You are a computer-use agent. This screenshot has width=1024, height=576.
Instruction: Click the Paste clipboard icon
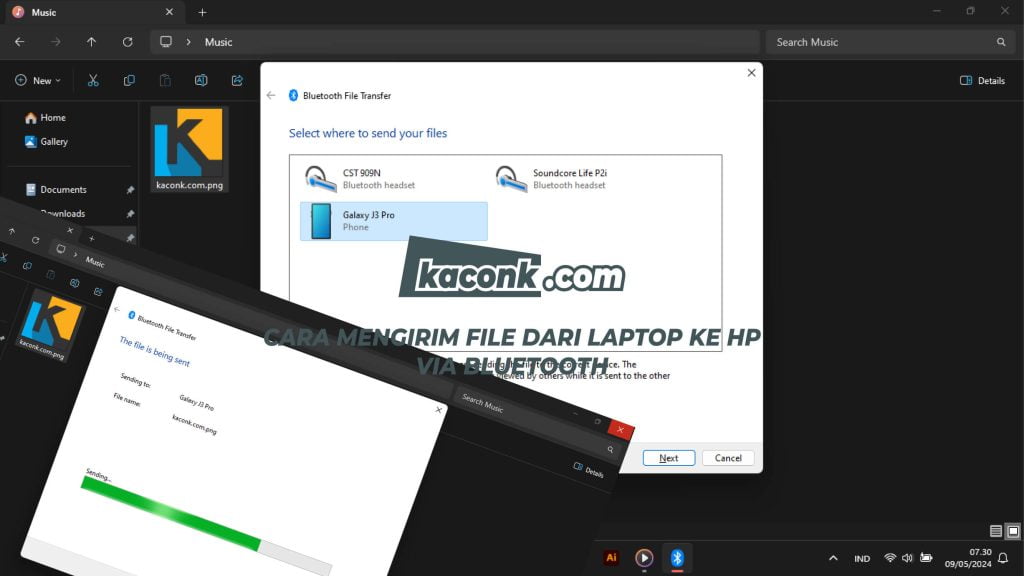165,80
